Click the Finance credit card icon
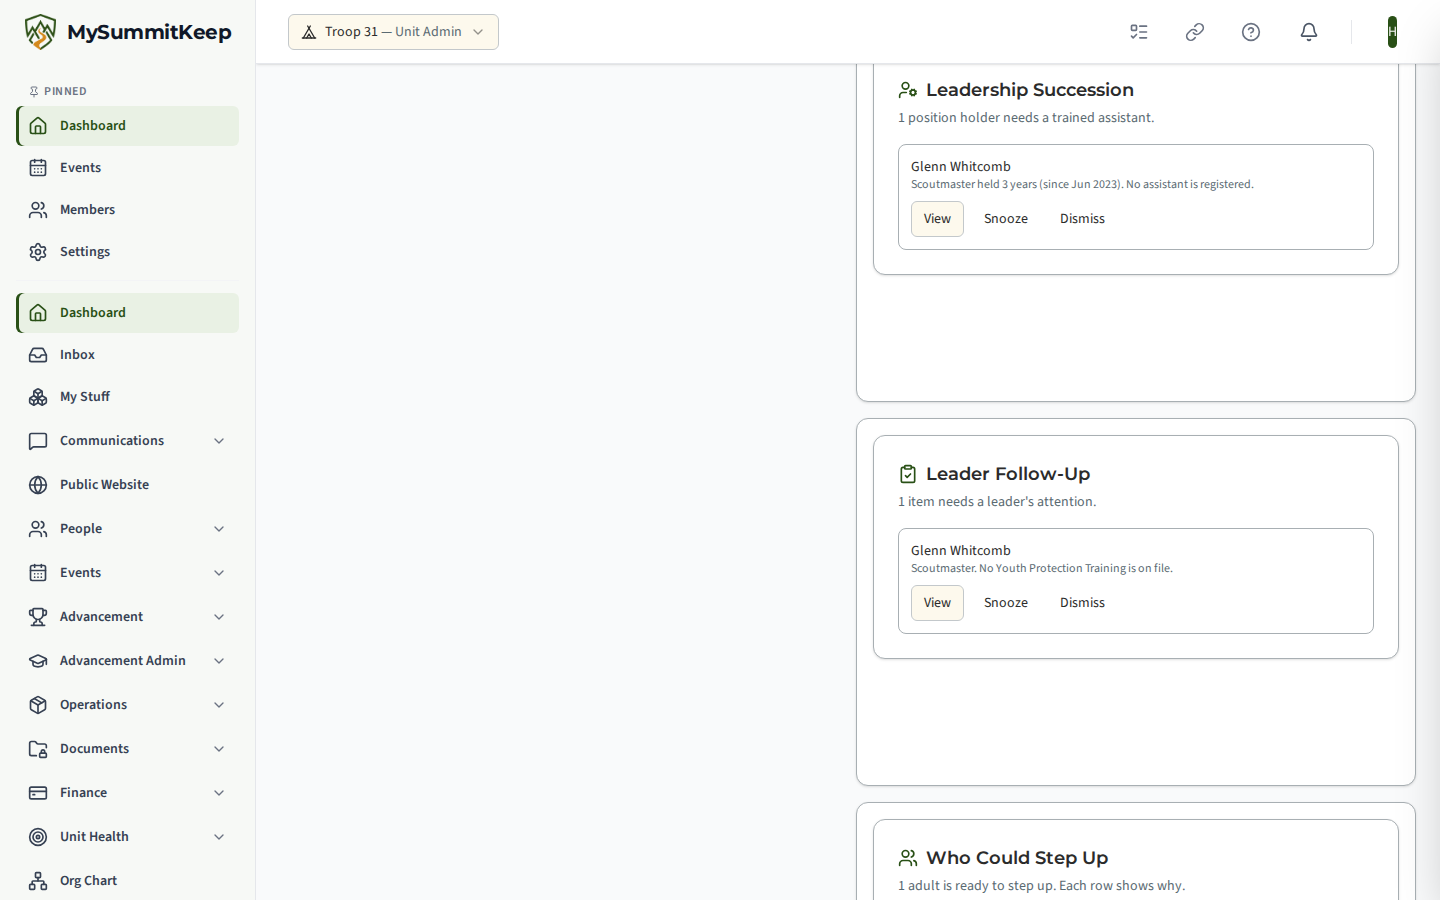The width and height of the screenshot is (1440, 900). point(38,793)
